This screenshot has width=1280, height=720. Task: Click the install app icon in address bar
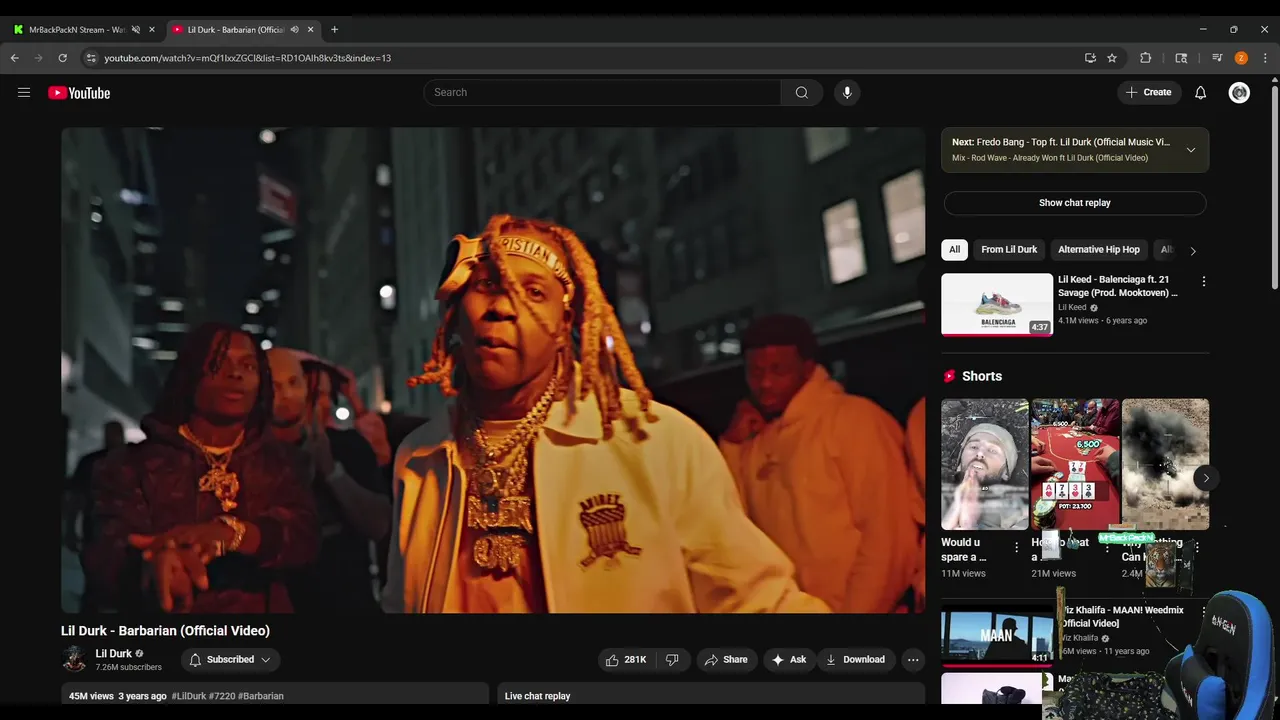[x=1090, y=58]
